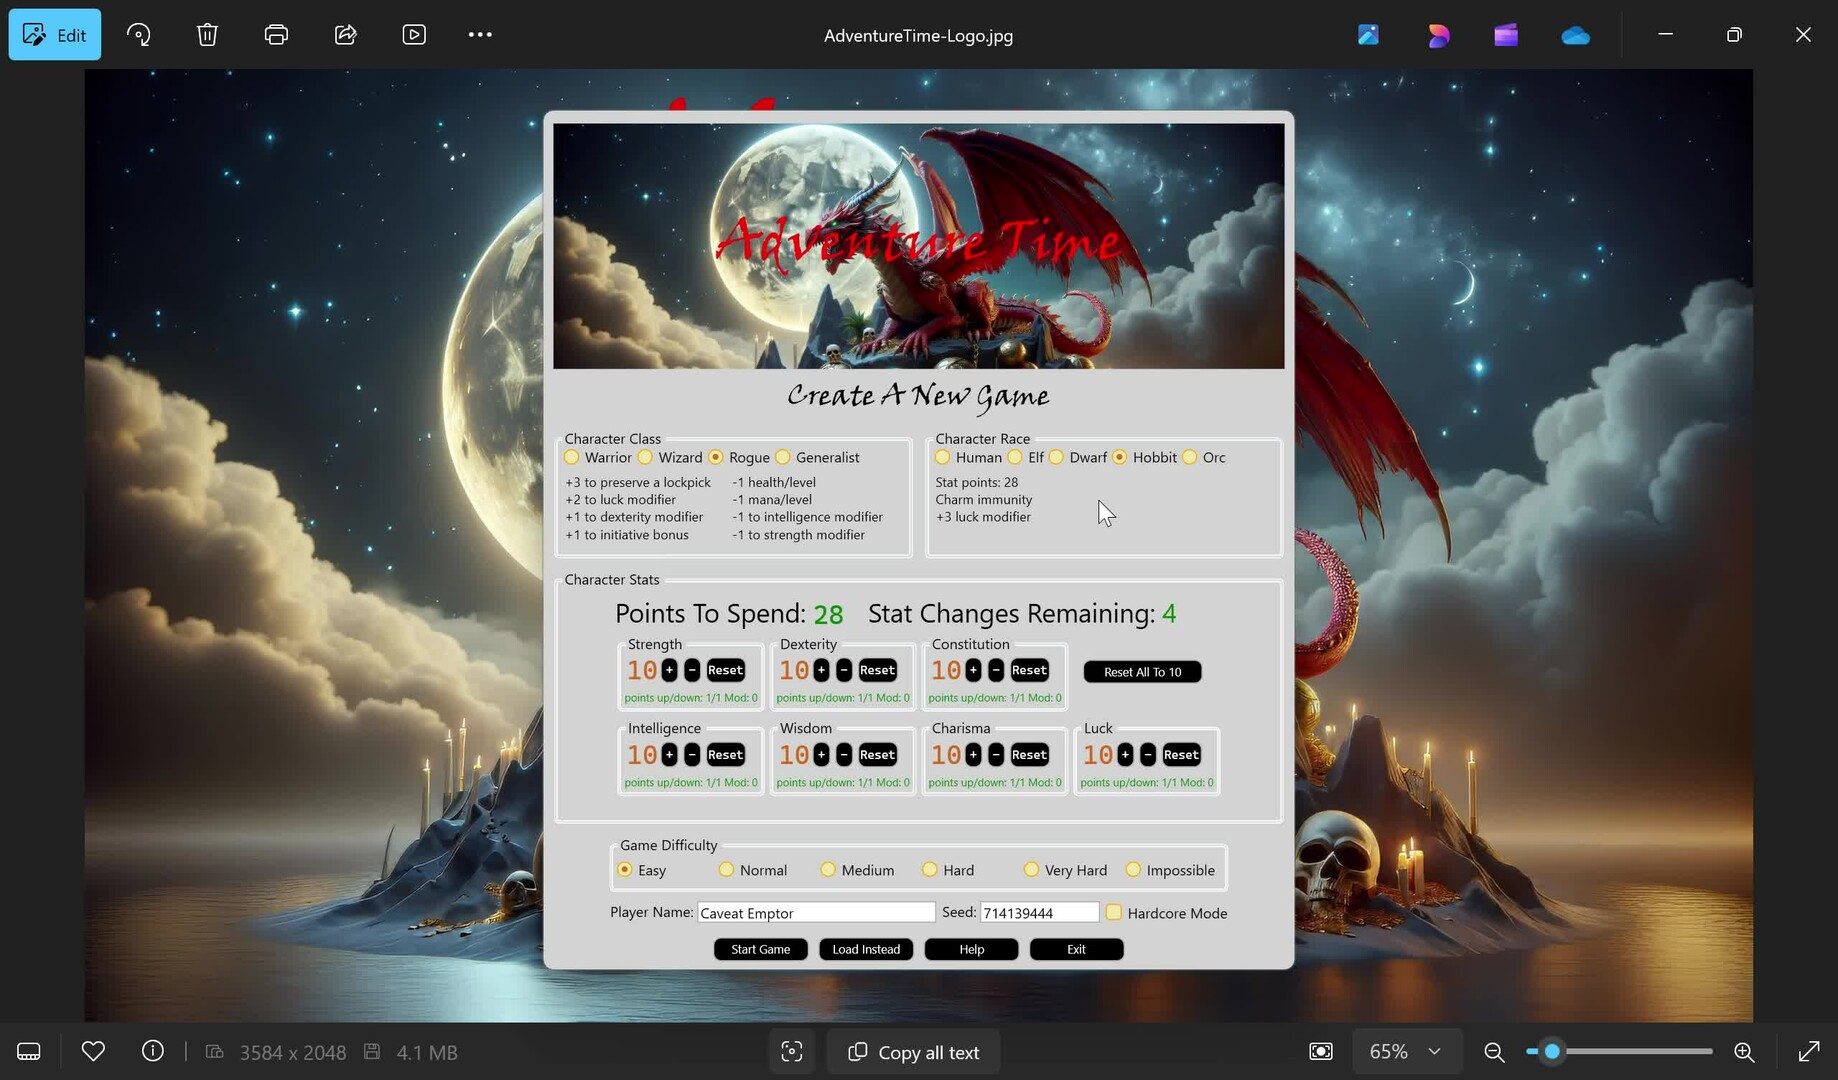Start the slideshow with the play icon
The image size is (1838, 1080).
(x=414, y=35)
